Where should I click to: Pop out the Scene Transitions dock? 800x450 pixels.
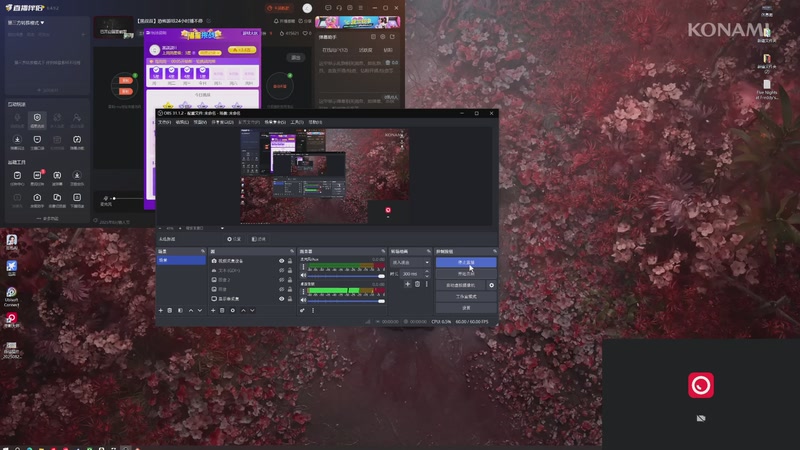click(x=429, y=251)
